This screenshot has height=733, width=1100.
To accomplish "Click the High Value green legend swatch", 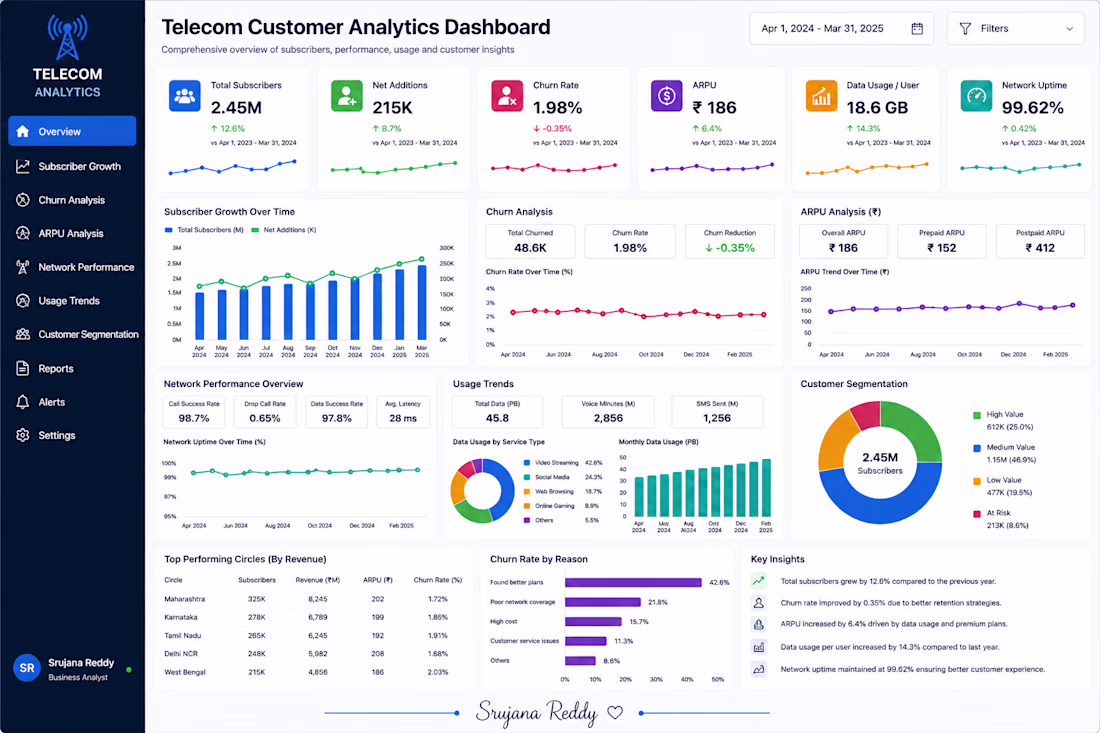I will pyautogui.click(x=977, y=415).
